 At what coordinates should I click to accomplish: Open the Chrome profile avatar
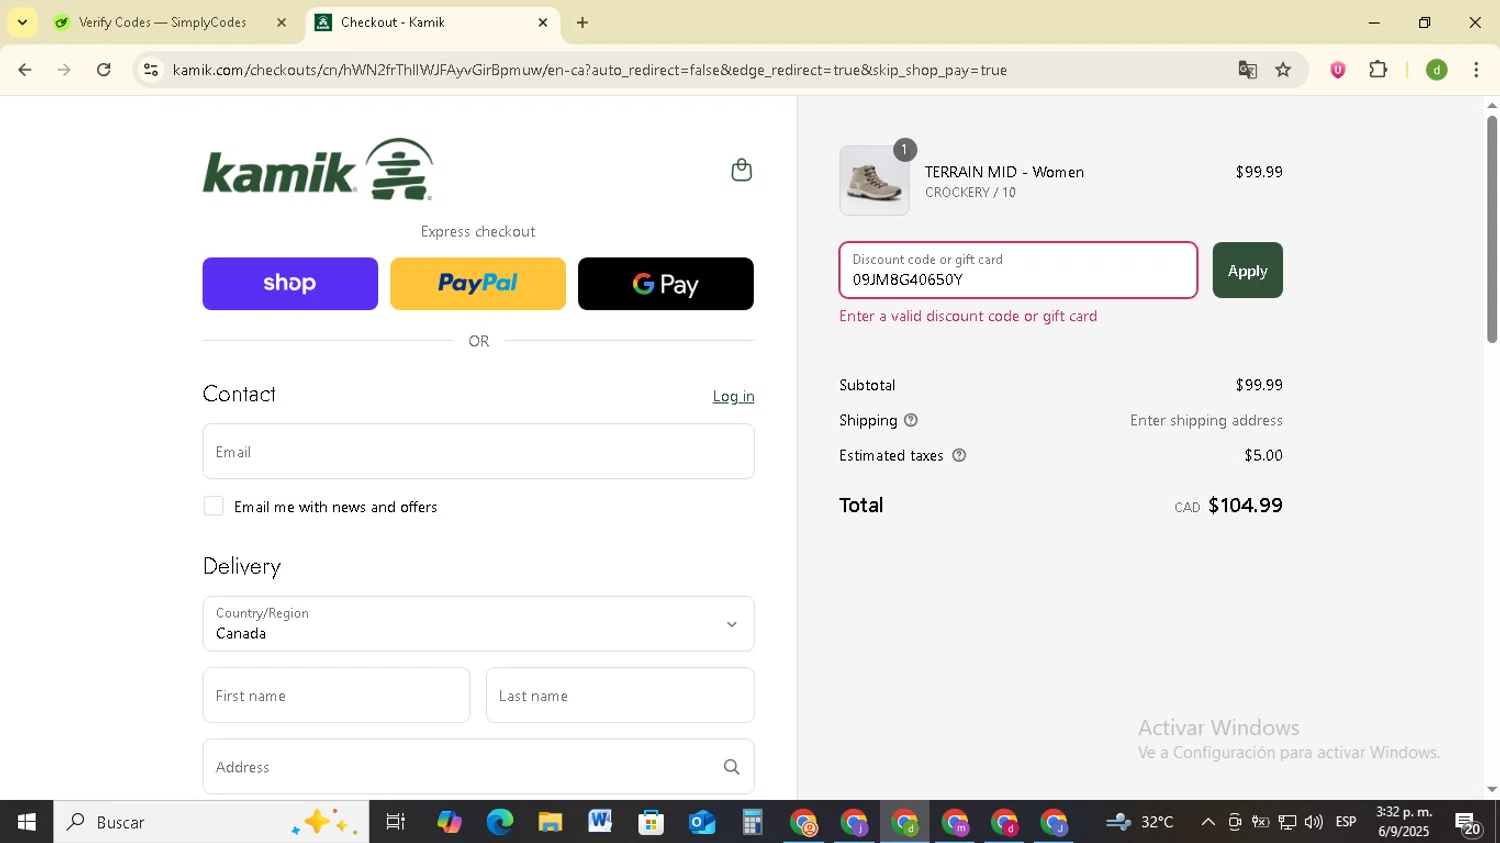[1436, 70]
